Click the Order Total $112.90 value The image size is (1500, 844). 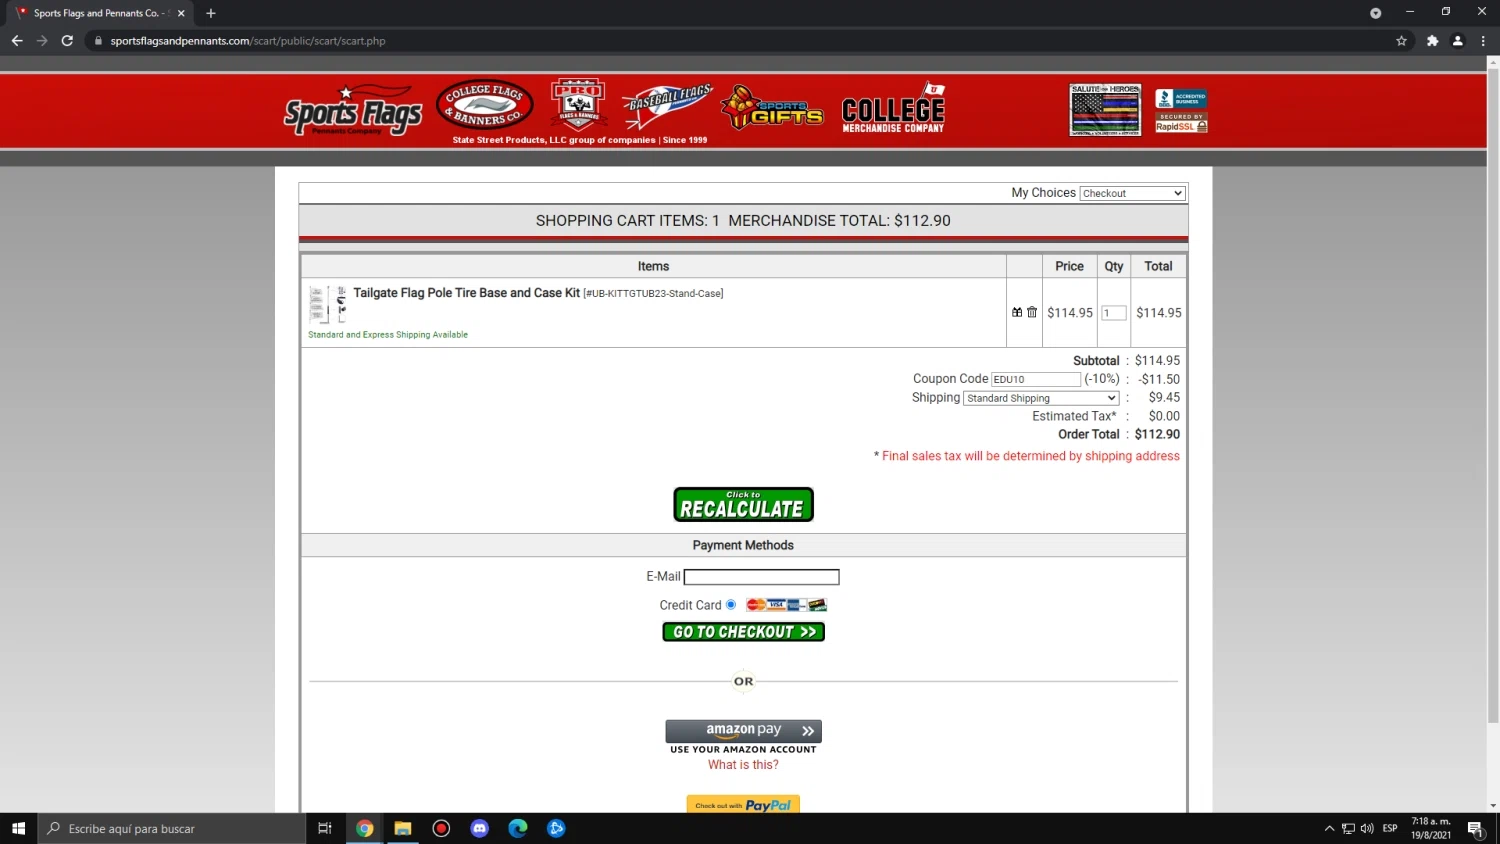point(1157,434)
